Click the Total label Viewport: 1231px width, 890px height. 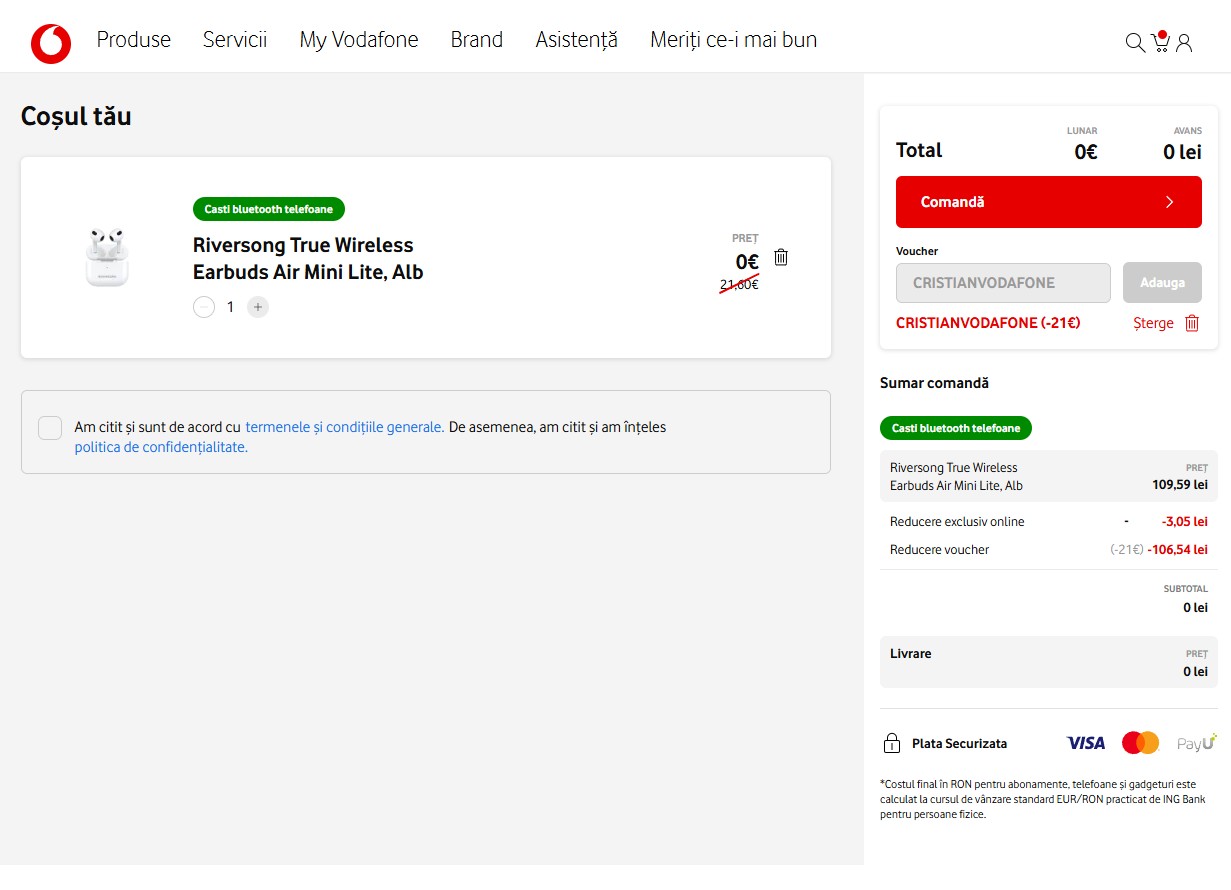pos(919,150)
